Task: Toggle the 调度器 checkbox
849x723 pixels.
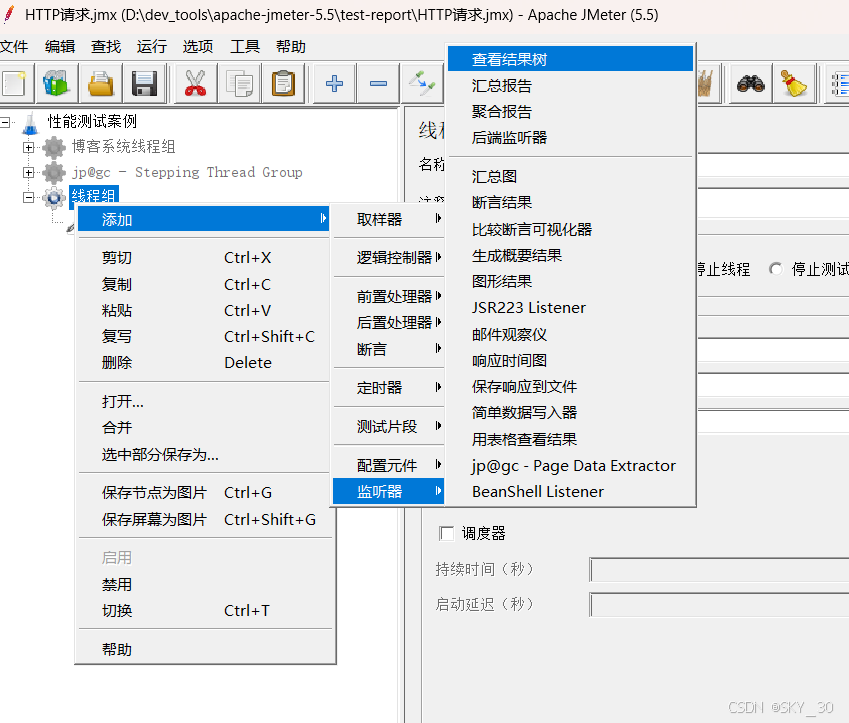Action: click(447, 533)
